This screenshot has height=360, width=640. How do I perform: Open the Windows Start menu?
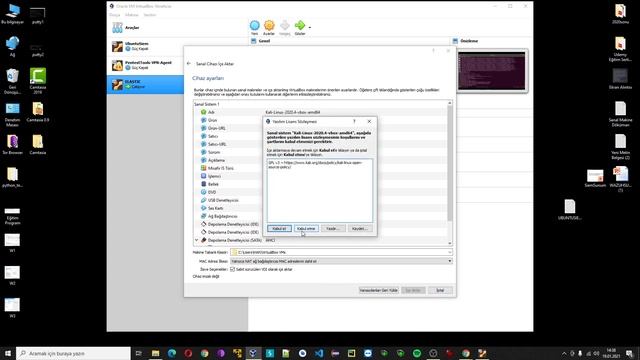(8, 353)
